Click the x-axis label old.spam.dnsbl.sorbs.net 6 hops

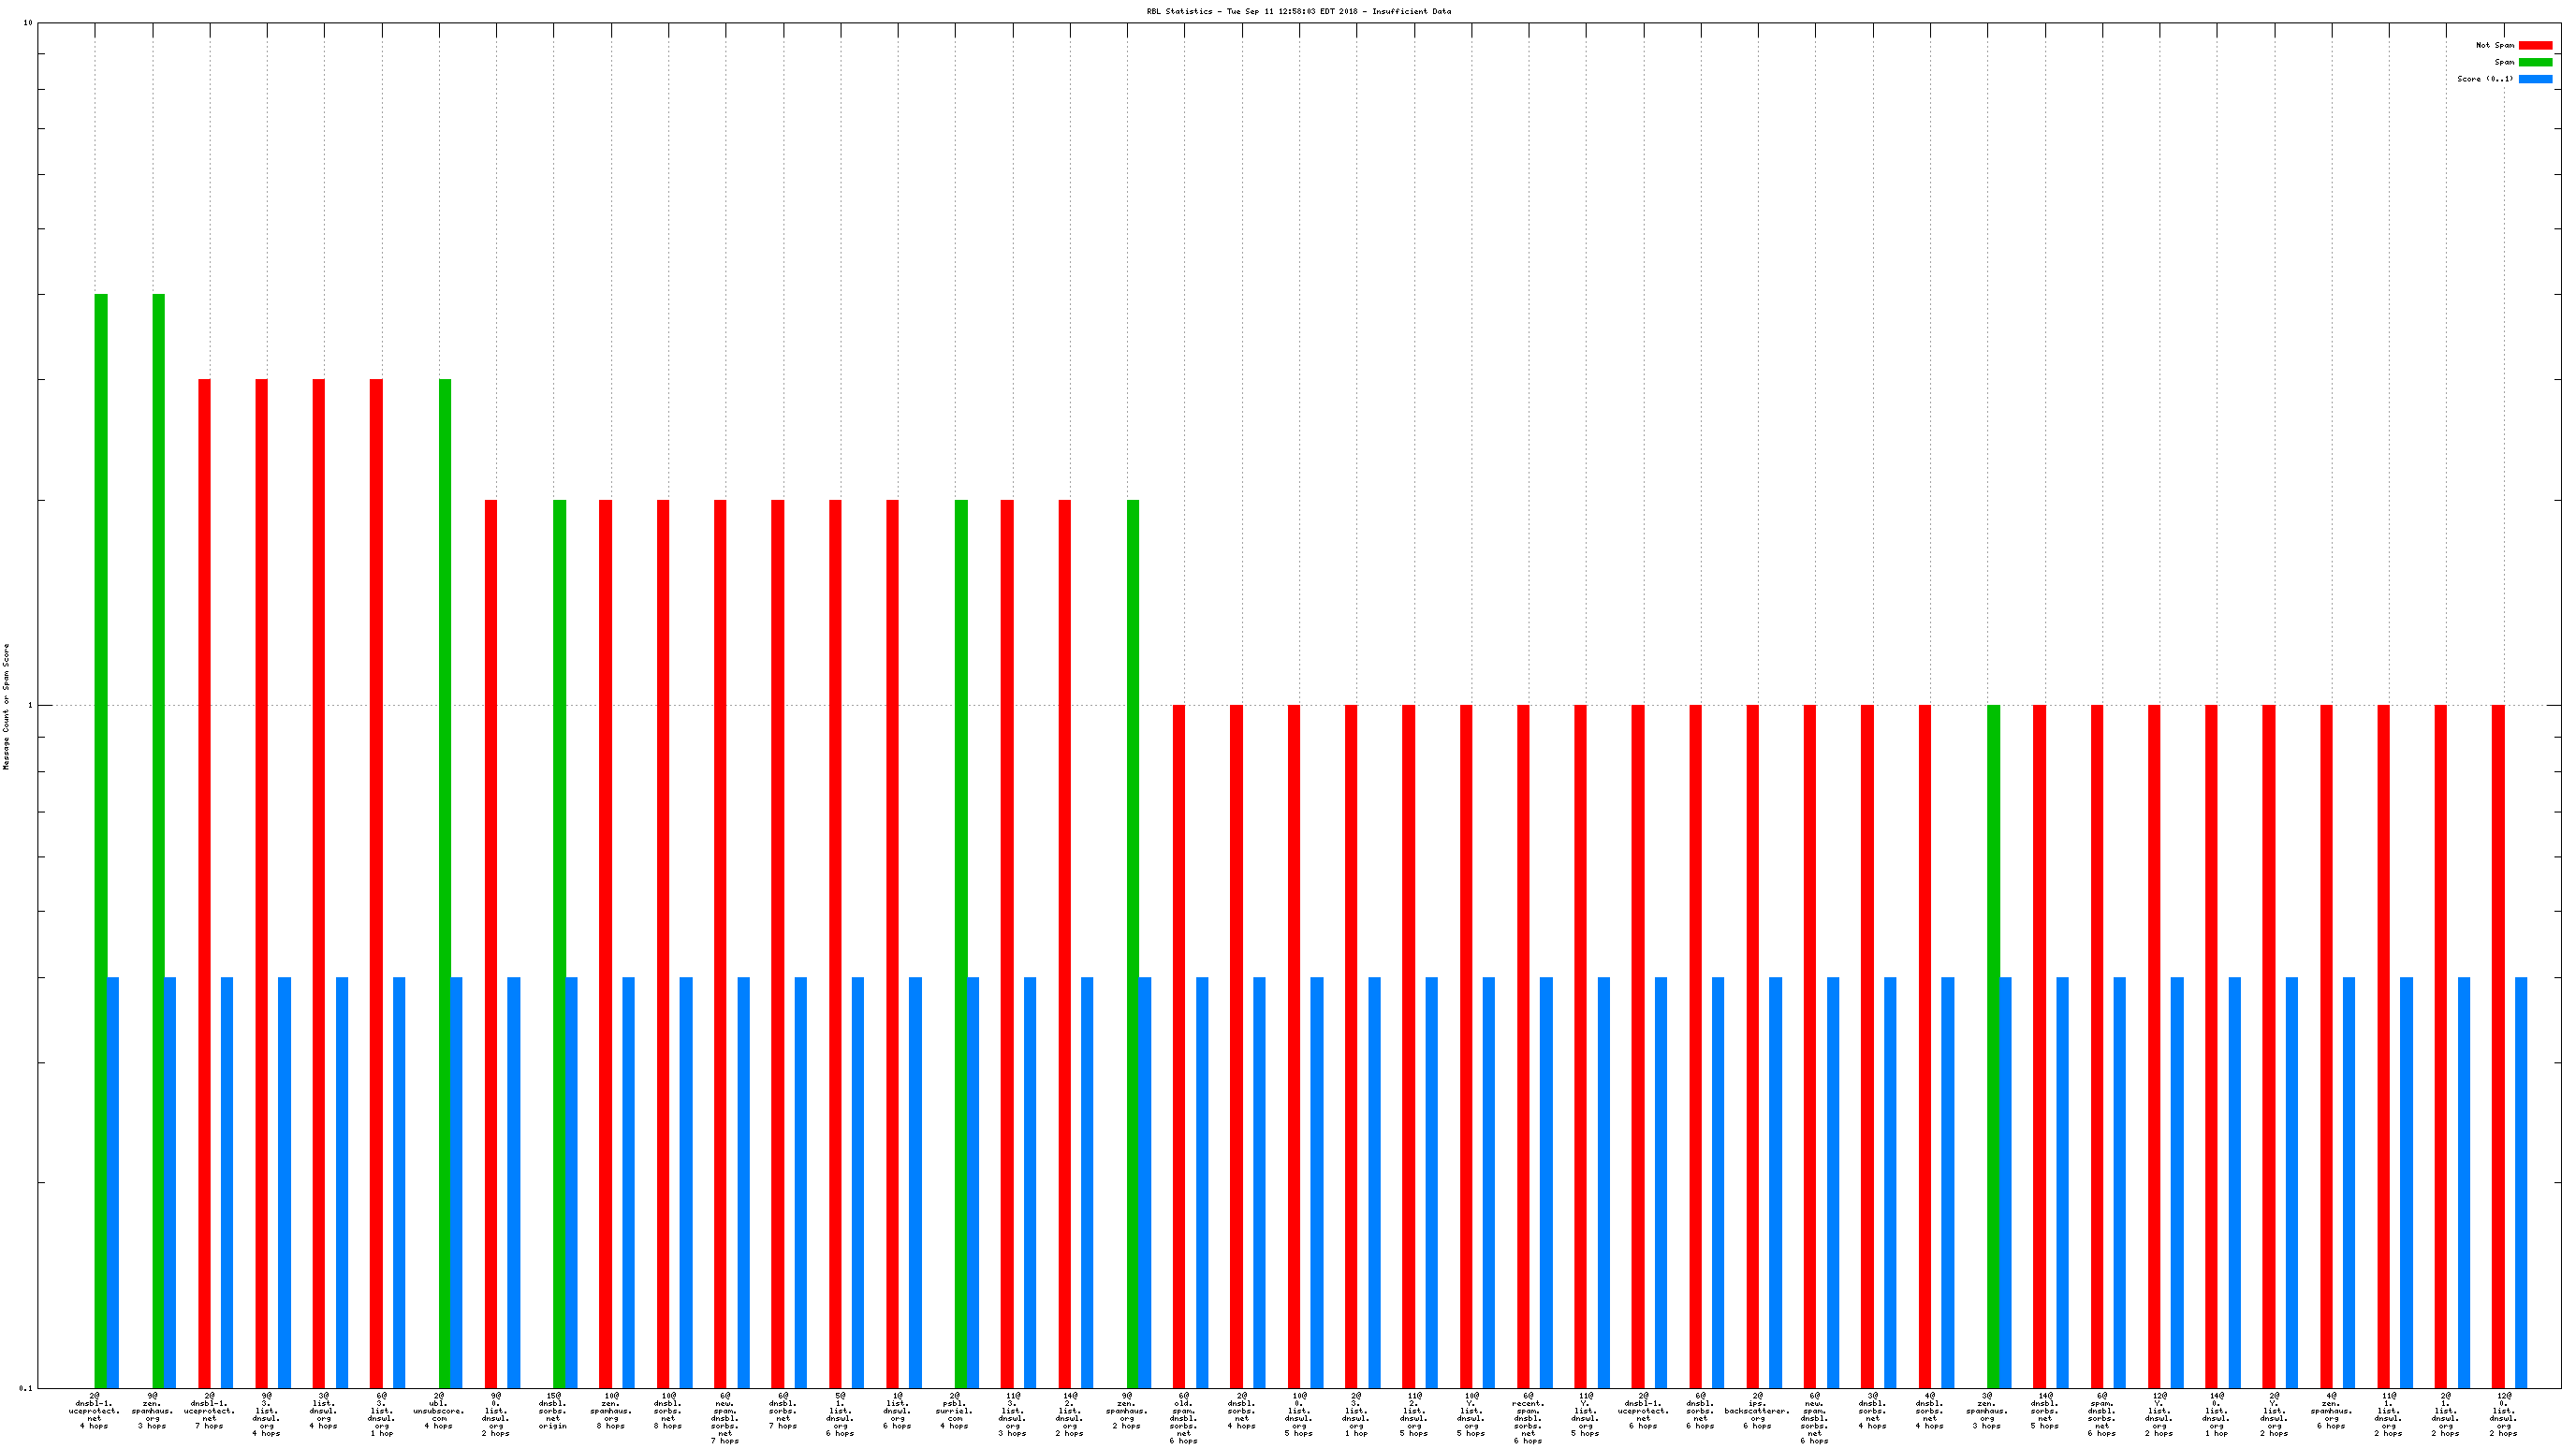tap(1184, 1417)
